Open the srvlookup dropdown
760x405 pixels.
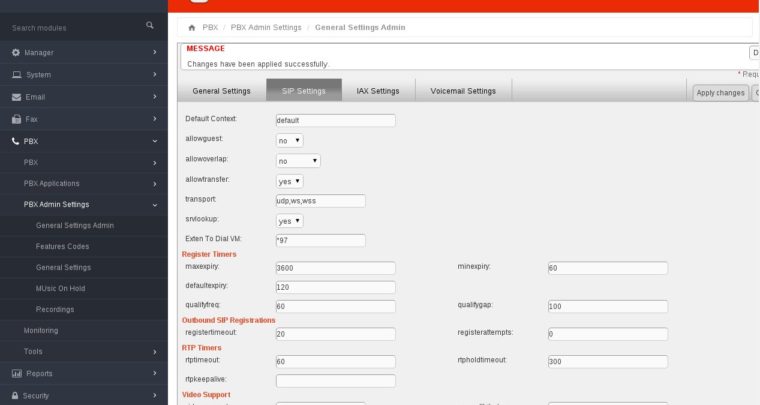[x=289, y=221]
